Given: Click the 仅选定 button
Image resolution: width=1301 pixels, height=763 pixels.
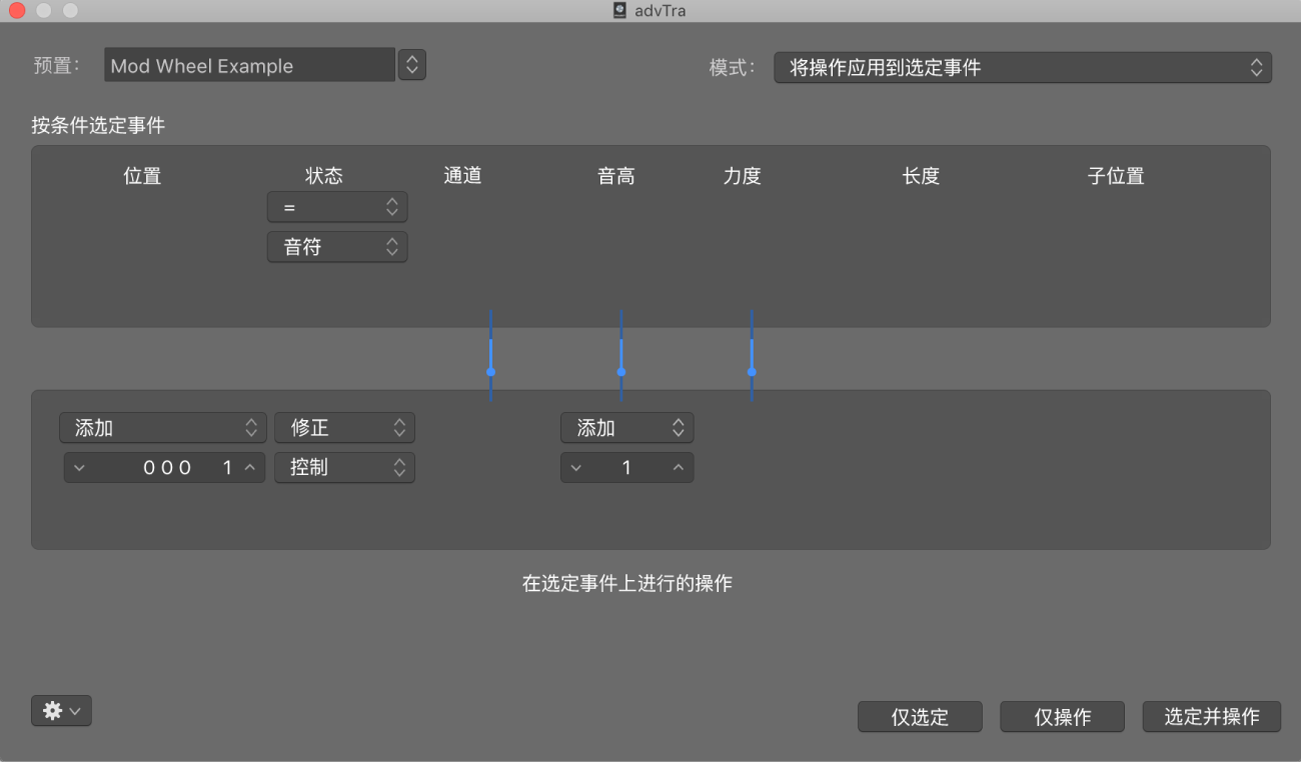Looking at the screenshot, I should (x=919, y=716).
